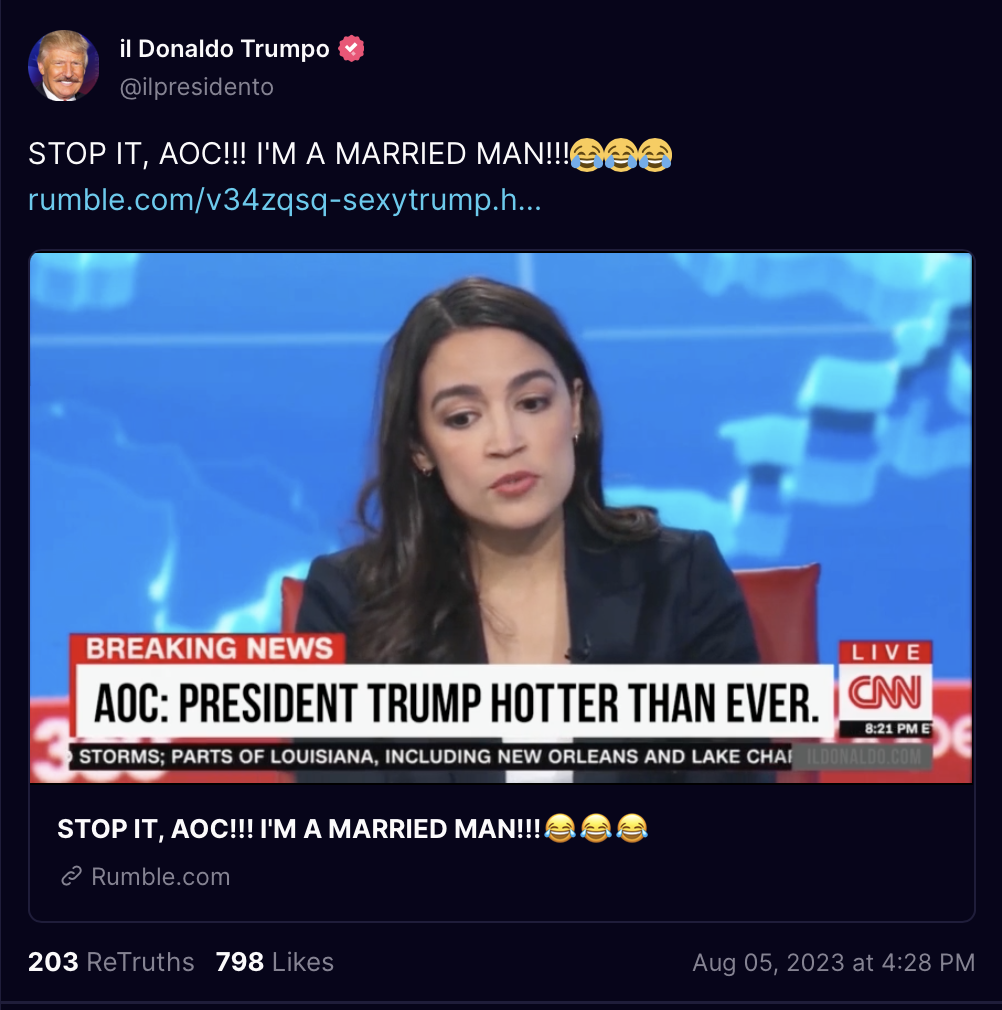Click the BREAKING NEWS banner label
Image resolution: width=1002 pixels, height=1010 pixels.
pos(208,649)
